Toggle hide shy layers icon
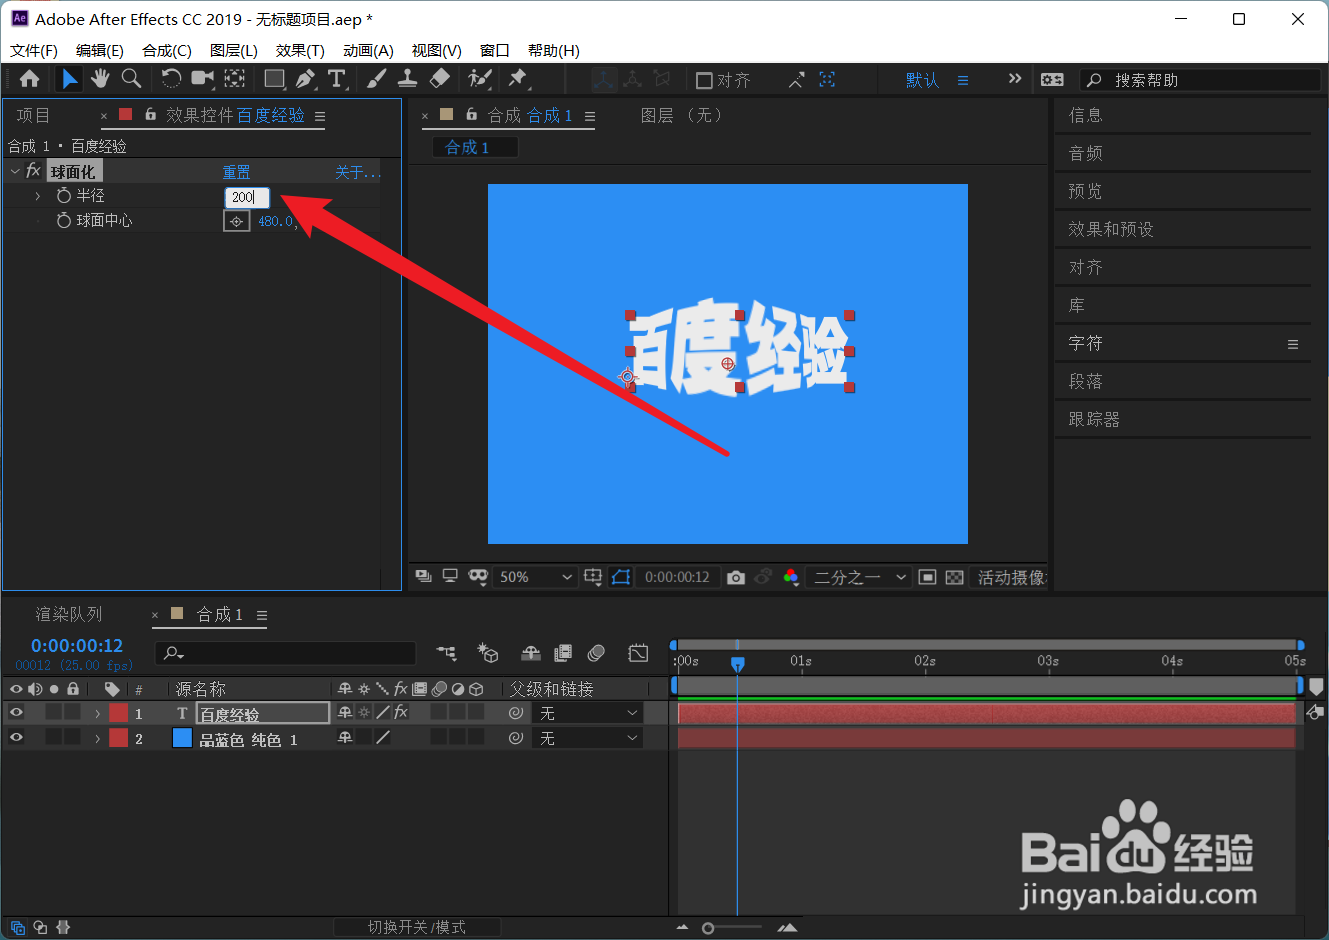 coord(531,653)
